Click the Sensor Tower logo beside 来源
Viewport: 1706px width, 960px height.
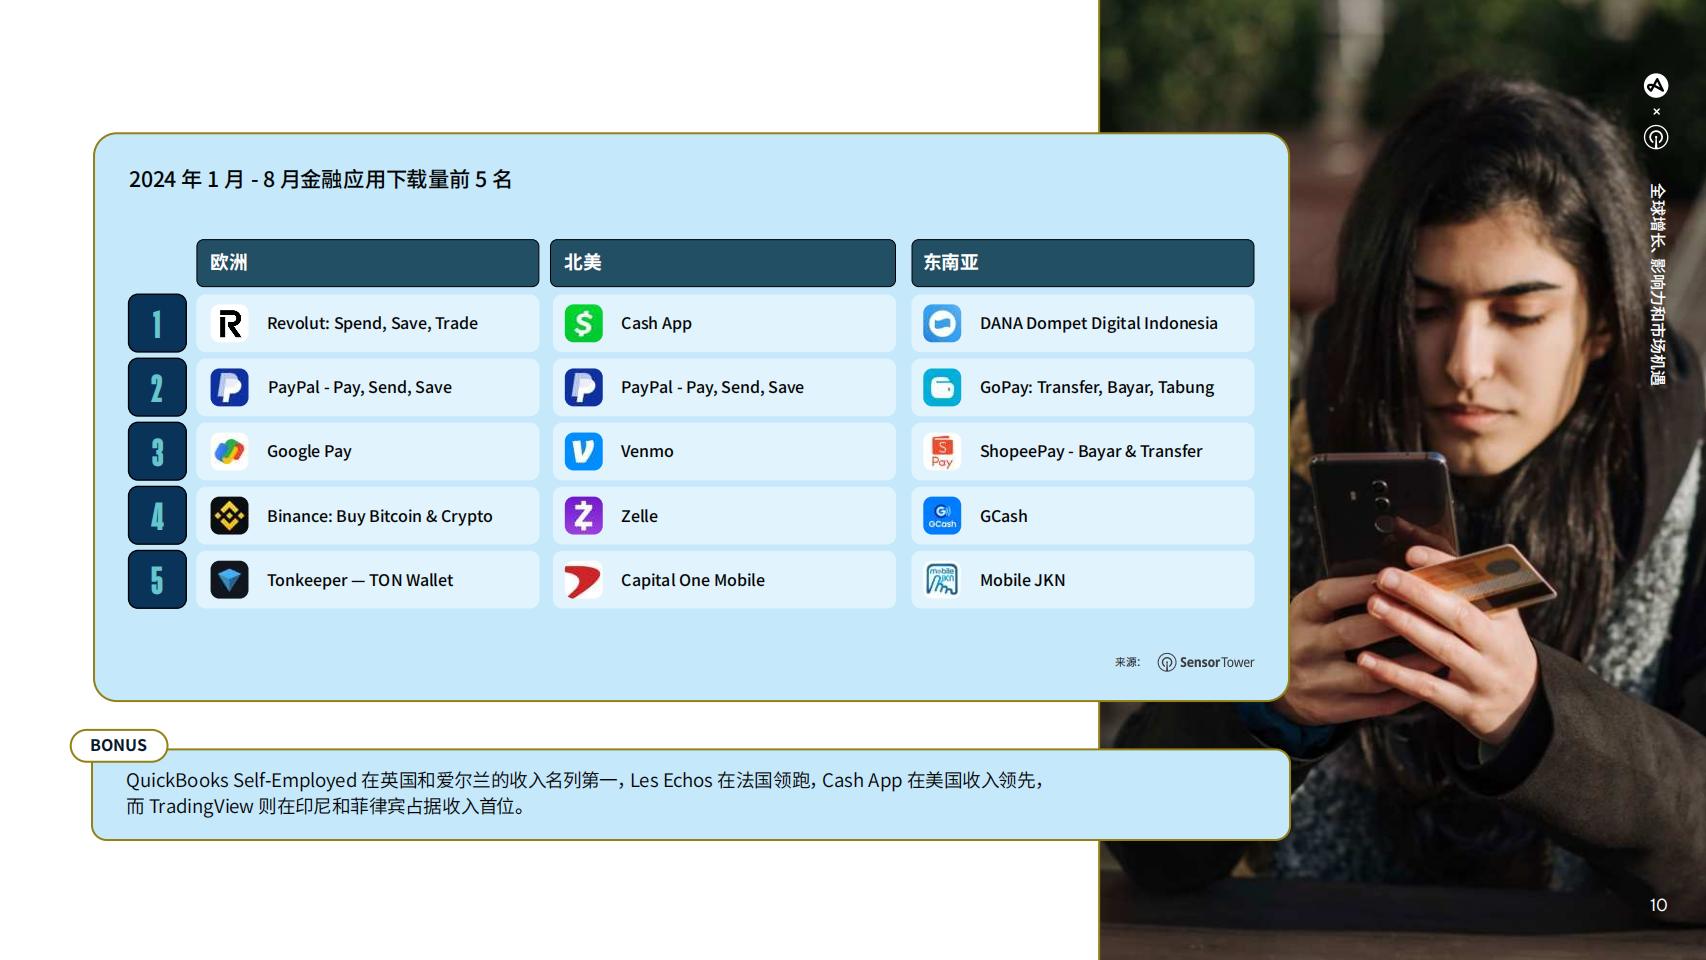point(1205,662)
